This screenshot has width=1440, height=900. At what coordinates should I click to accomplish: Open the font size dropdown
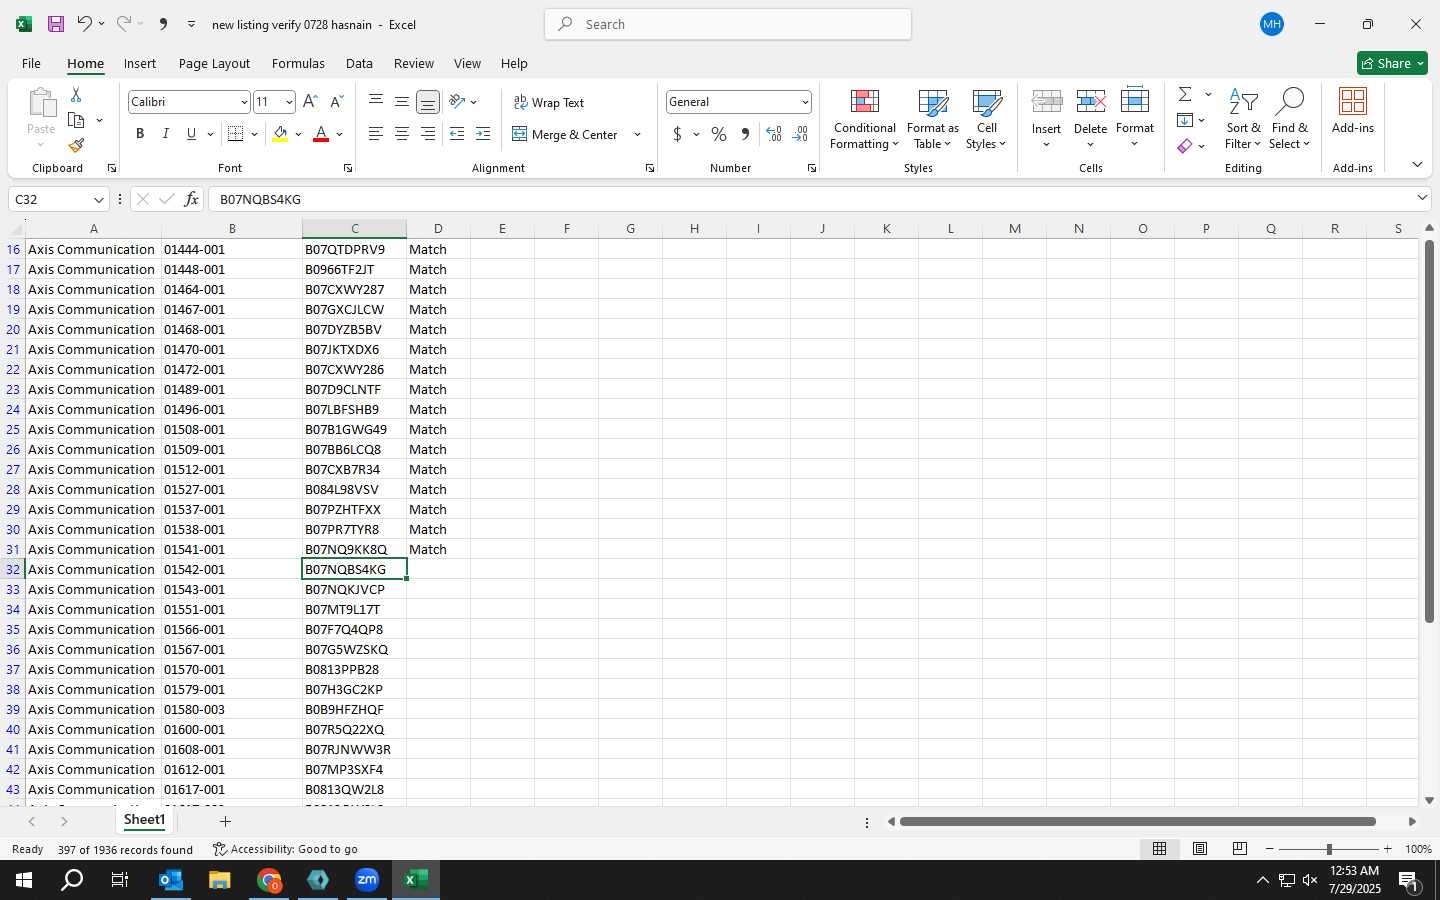pyautogui.click(x=289, y=102)
